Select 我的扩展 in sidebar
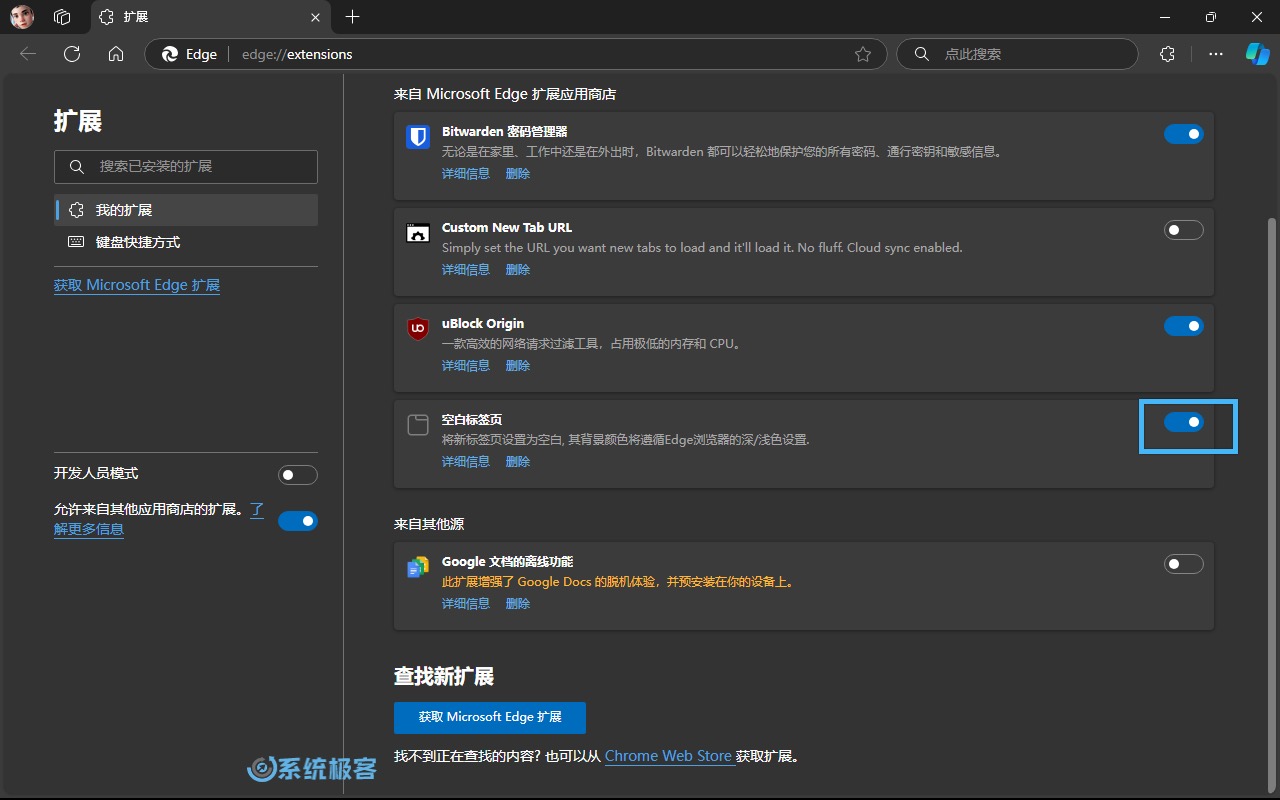 point(186,210)
